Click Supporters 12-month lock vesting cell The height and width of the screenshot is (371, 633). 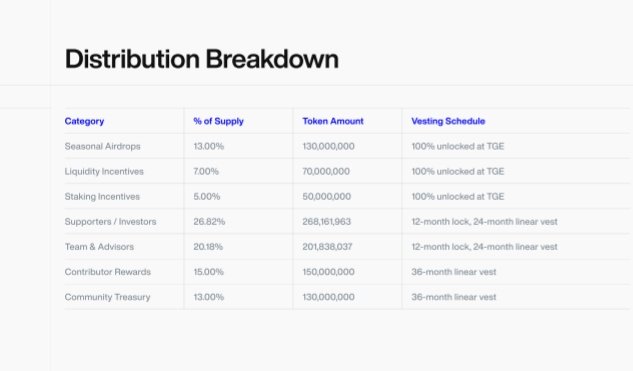(484, 222)
